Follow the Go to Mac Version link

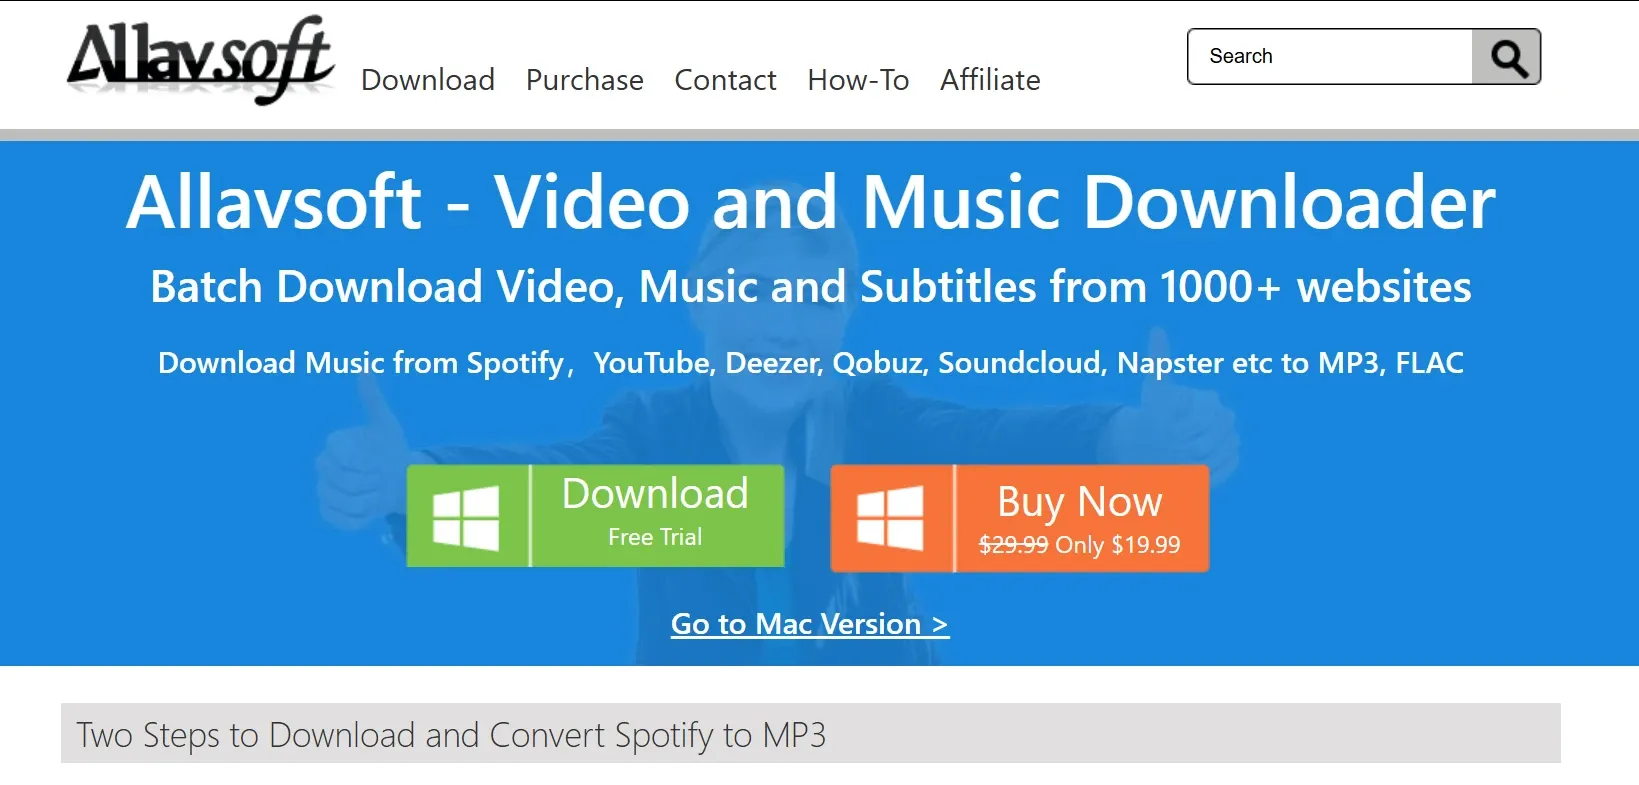[x=810, y=624]
